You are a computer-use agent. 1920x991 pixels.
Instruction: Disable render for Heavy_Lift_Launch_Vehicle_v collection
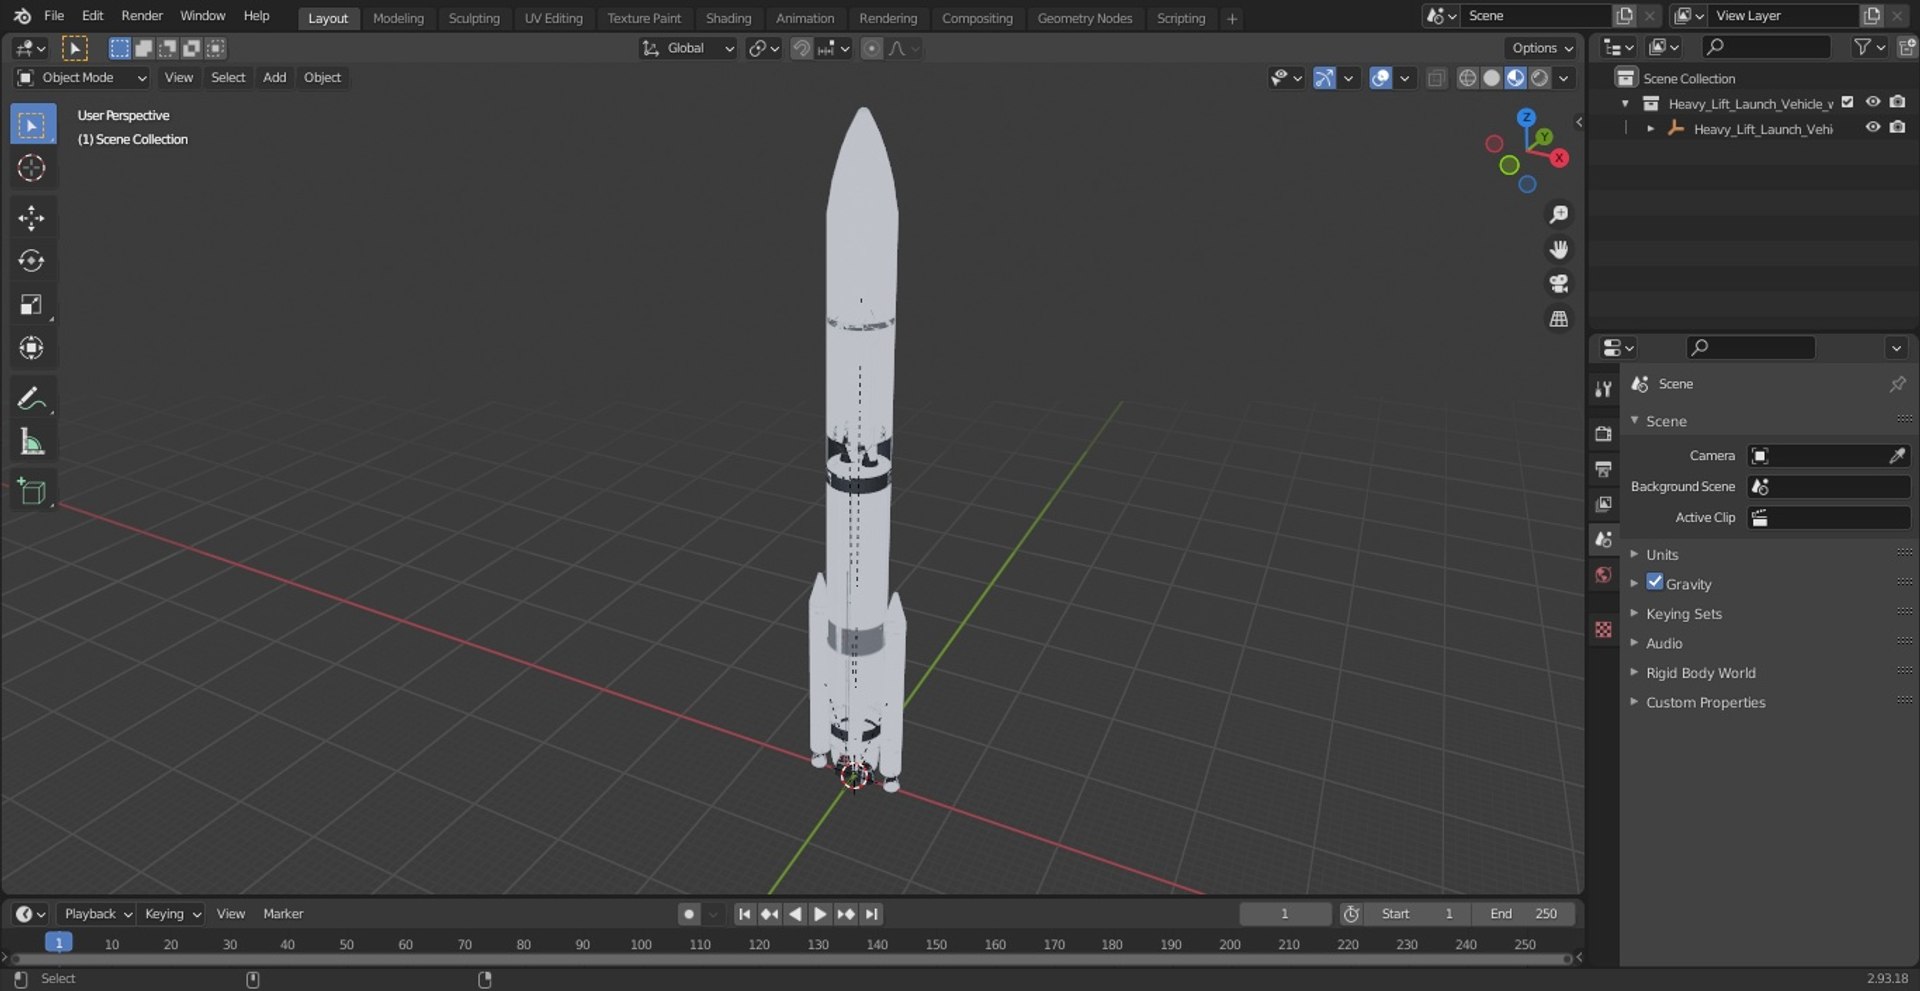coord(1898,102)
